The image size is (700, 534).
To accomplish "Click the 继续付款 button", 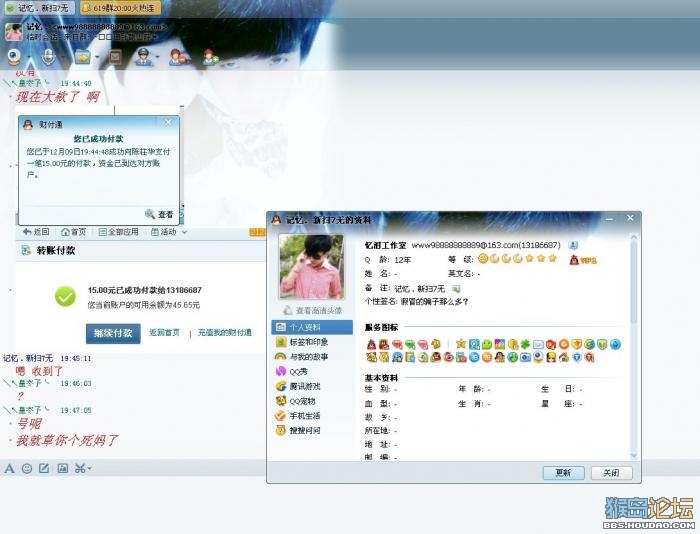I will click(x=113, y=333).
